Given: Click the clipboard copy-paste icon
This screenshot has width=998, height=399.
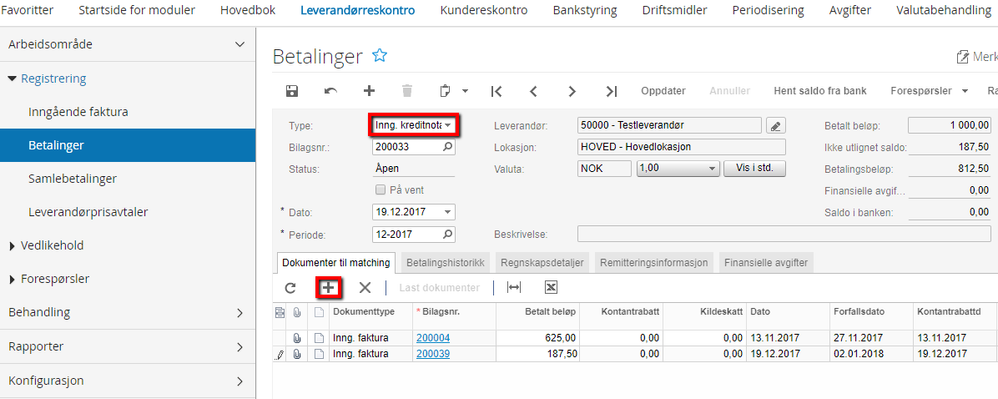Looking at the screenshot, I should 446,91.
